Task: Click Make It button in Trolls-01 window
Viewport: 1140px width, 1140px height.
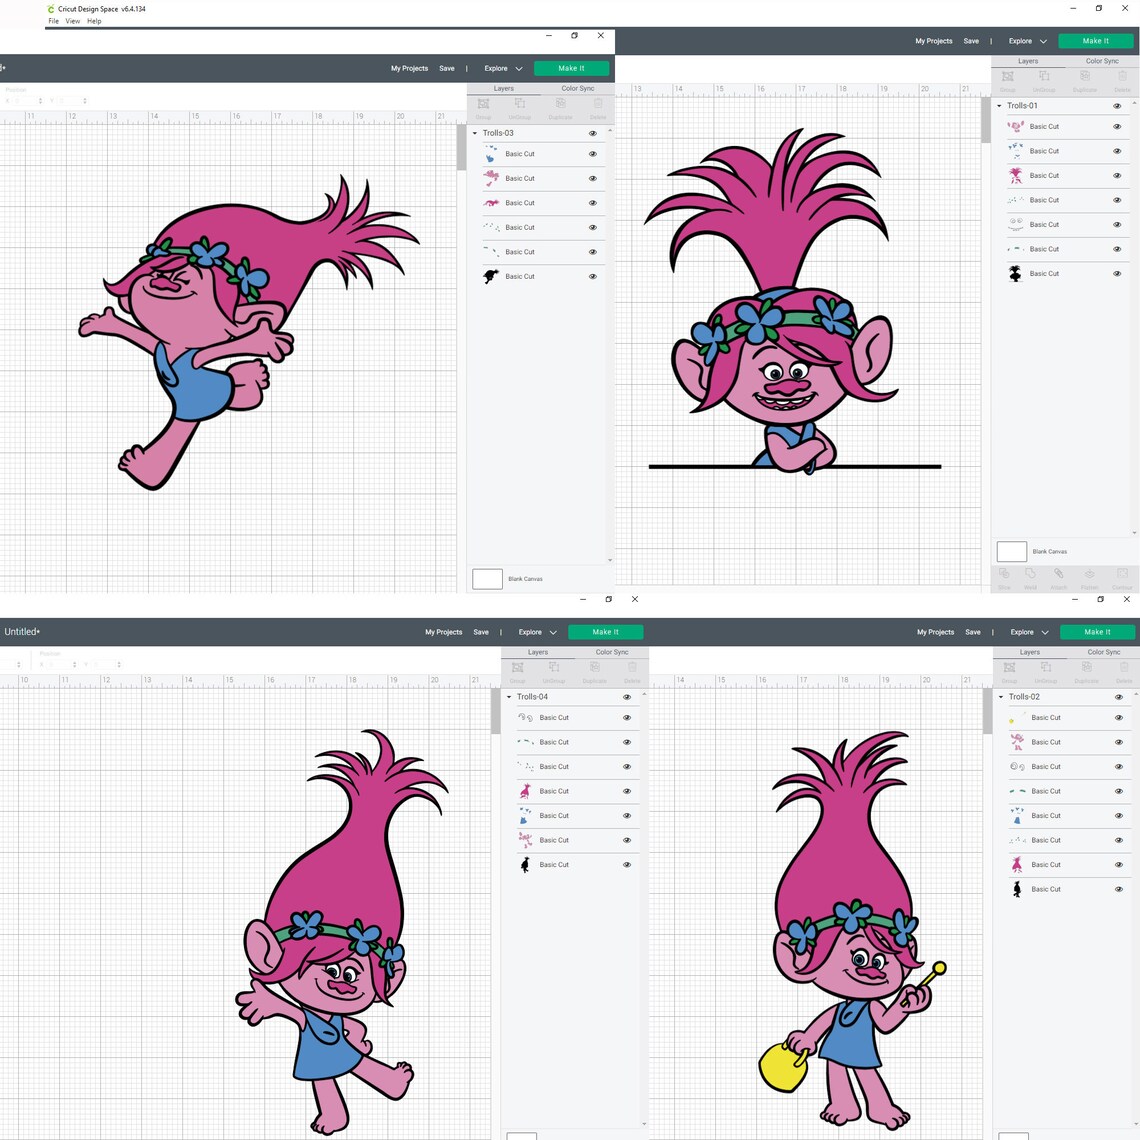Action: click(1096, 41)
